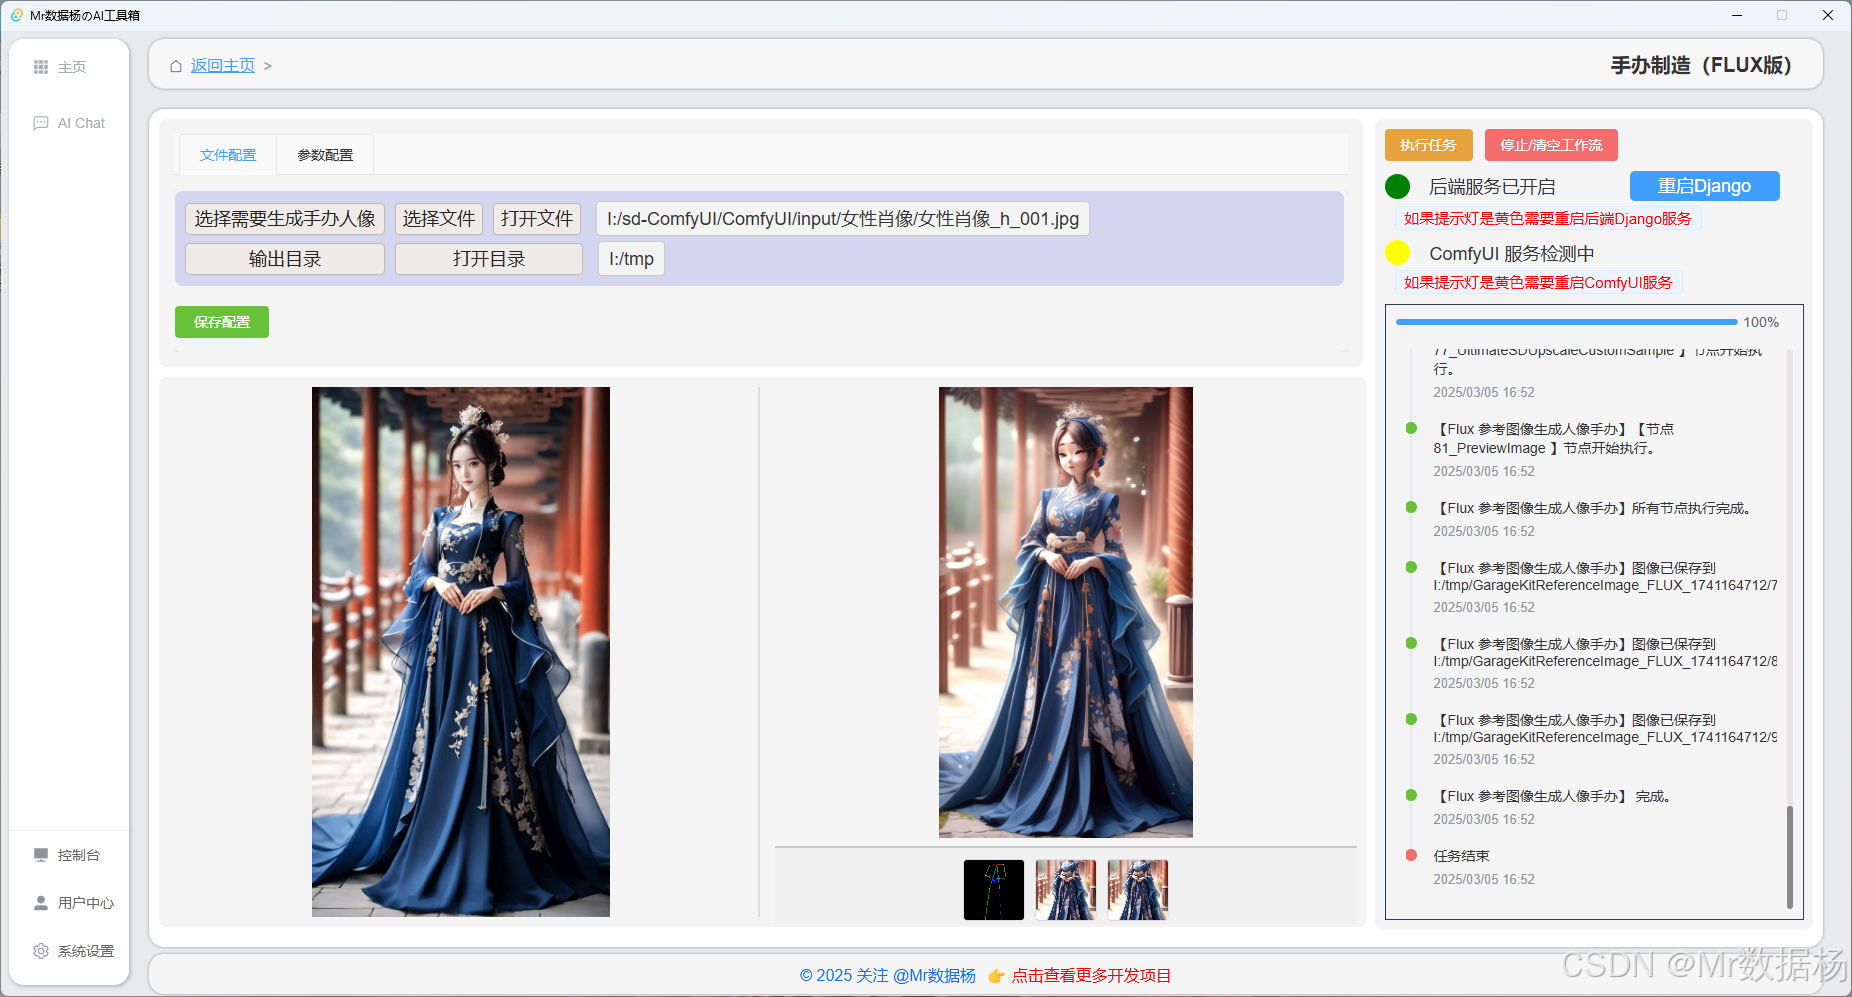Screen dimensions: 1852x997
Task: Click the source portrait photo on left
Action: click(x=461, y=652)
